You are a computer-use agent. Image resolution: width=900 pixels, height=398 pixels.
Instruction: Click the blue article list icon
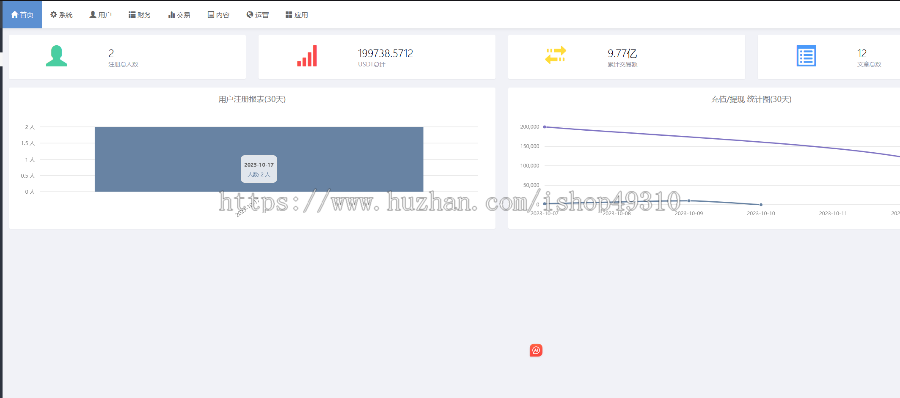pos(806,56)
